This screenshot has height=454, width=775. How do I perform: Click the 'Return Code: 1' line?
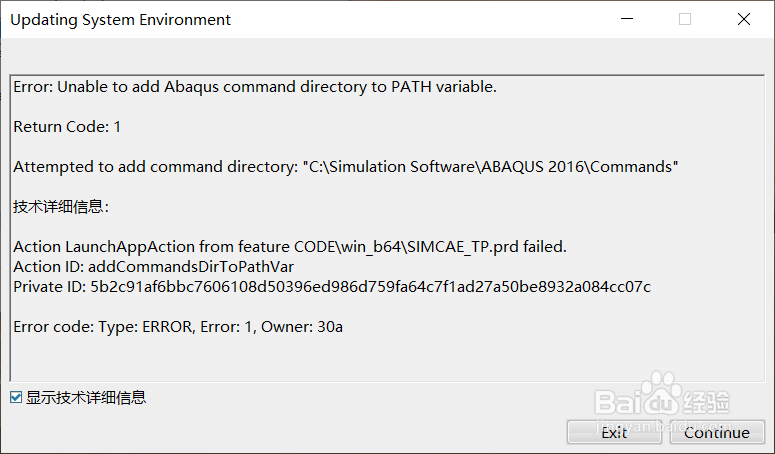tap(67, 127)
